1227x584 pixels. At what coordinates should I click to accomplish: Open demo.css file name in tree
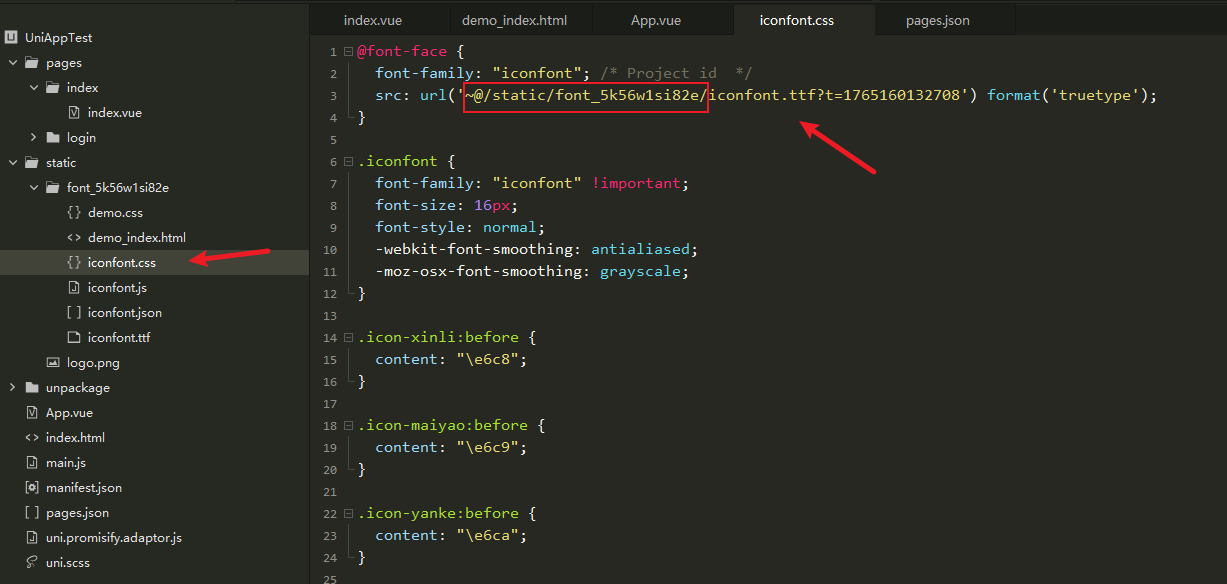pos(115,212)
